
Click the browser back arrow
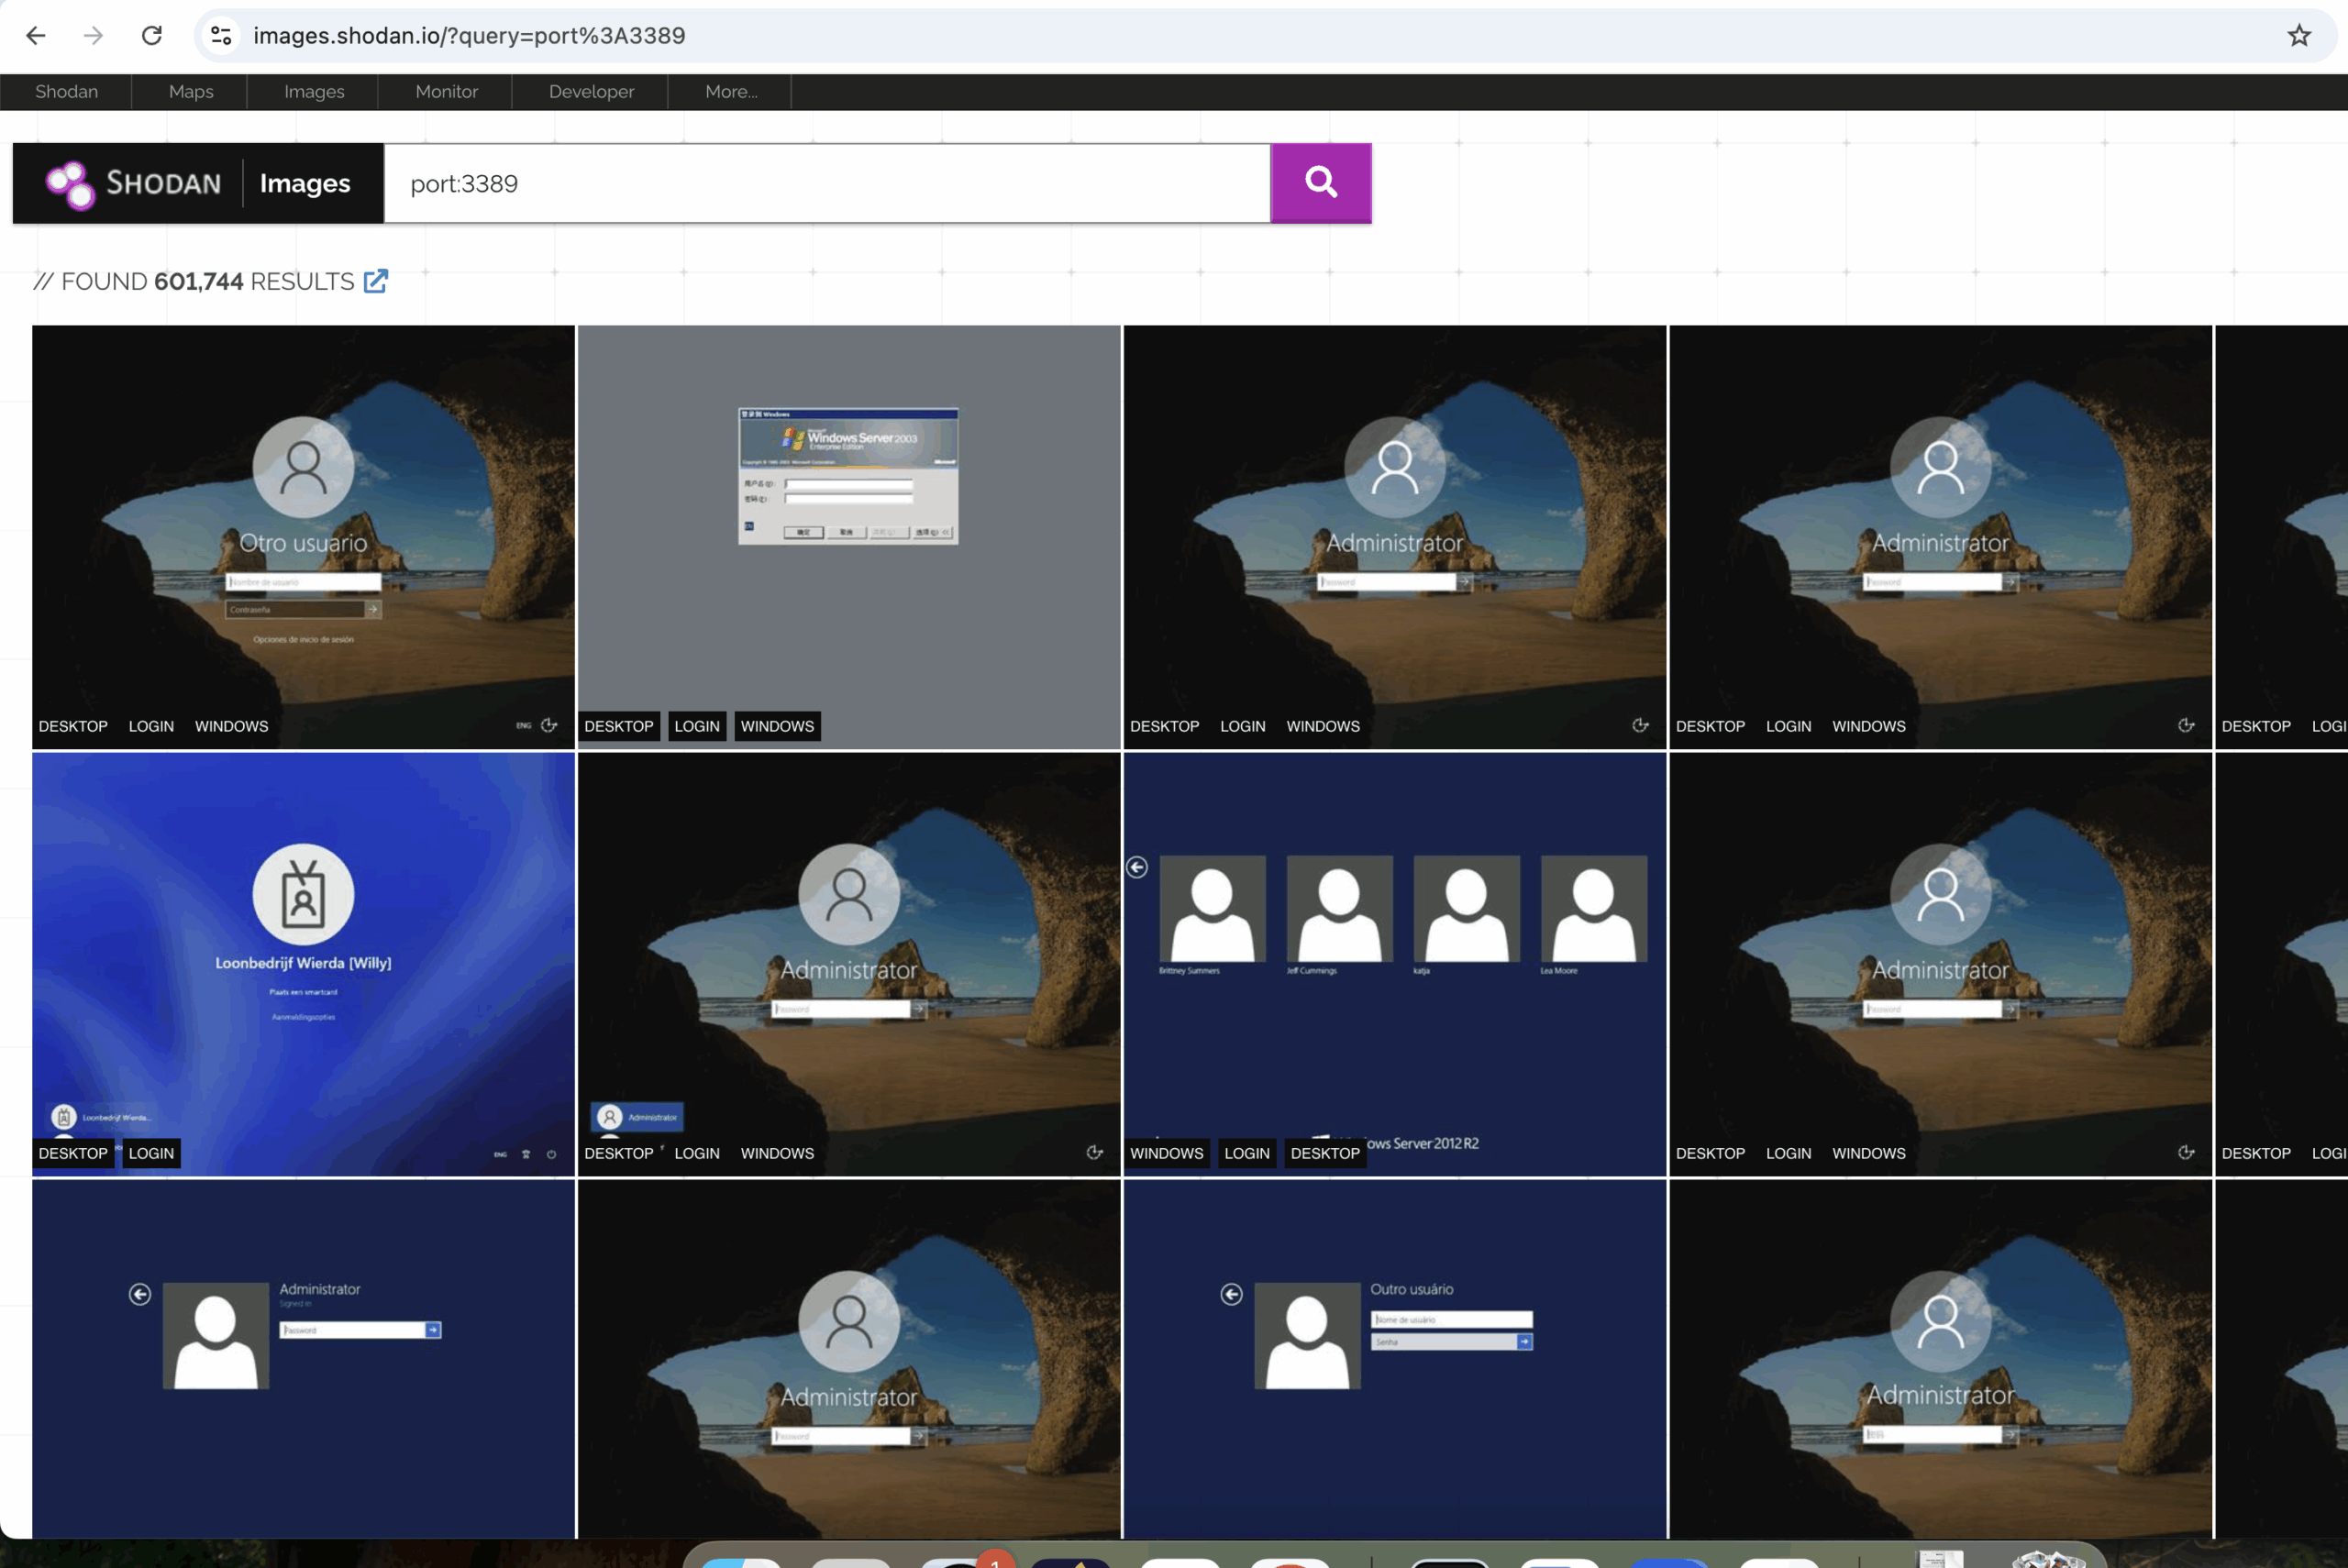click(x=36, y=36)
